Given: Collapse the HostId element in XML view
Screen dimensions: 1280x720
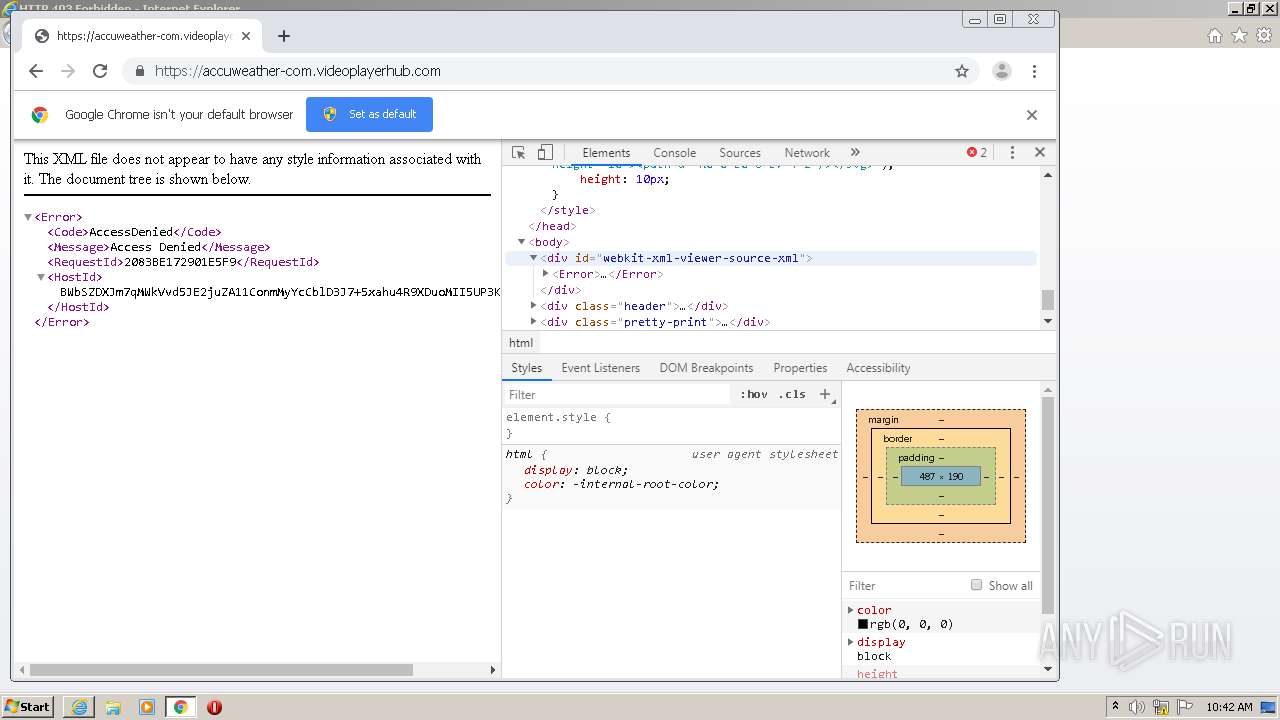Looking at the screenshot, I should click(x=41, y=277).
